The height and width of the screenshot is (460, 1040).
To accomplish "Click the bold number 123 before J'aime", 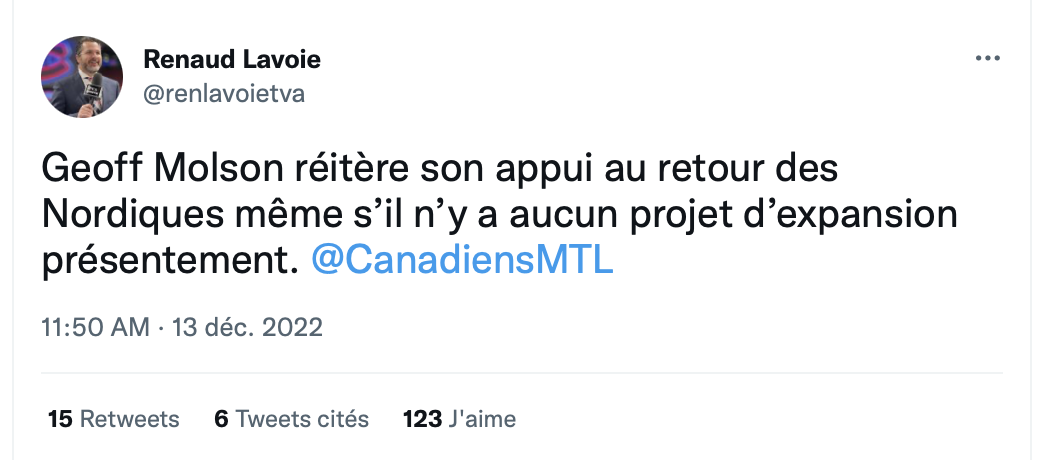I will [422, 419].
